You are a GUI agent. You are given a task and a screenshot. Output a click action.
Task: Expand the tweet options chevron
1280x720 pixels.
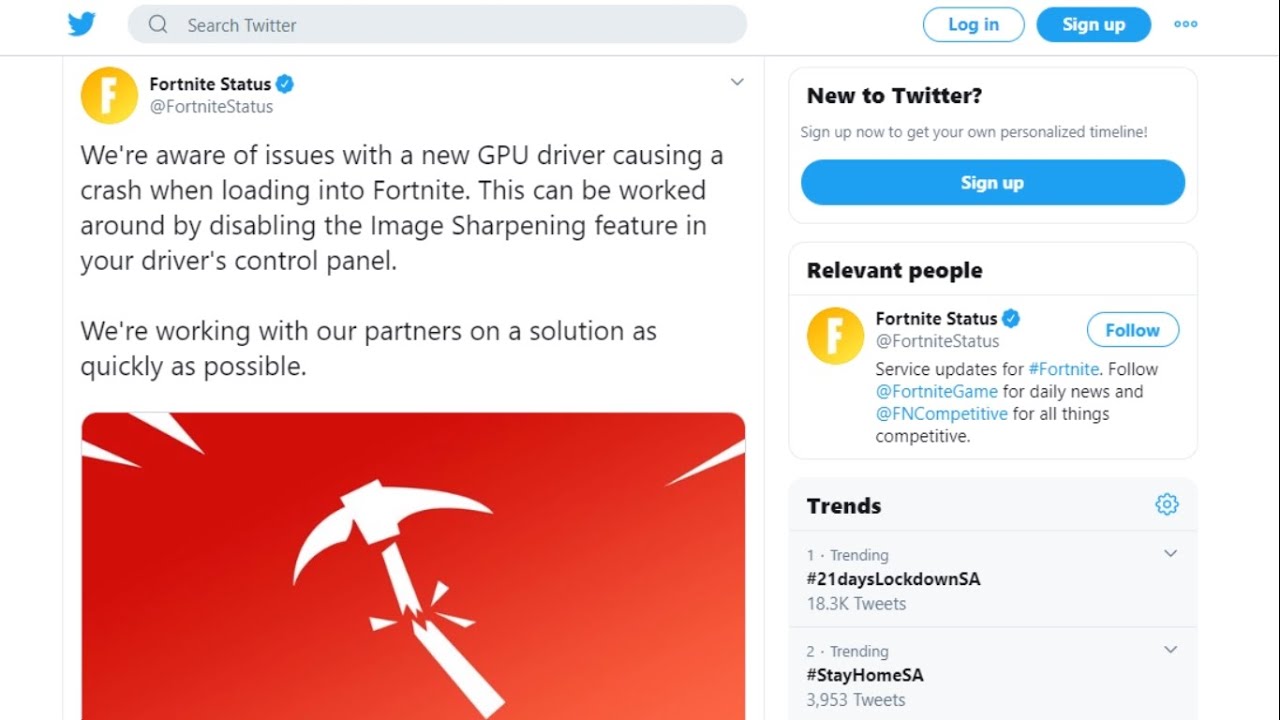(737, 82)
